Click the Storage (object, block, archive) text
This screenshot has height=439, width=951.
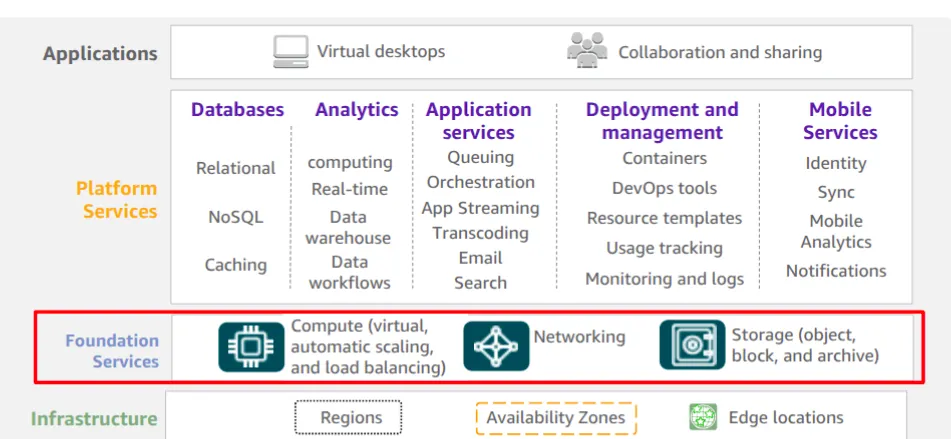tap(805, 345)
